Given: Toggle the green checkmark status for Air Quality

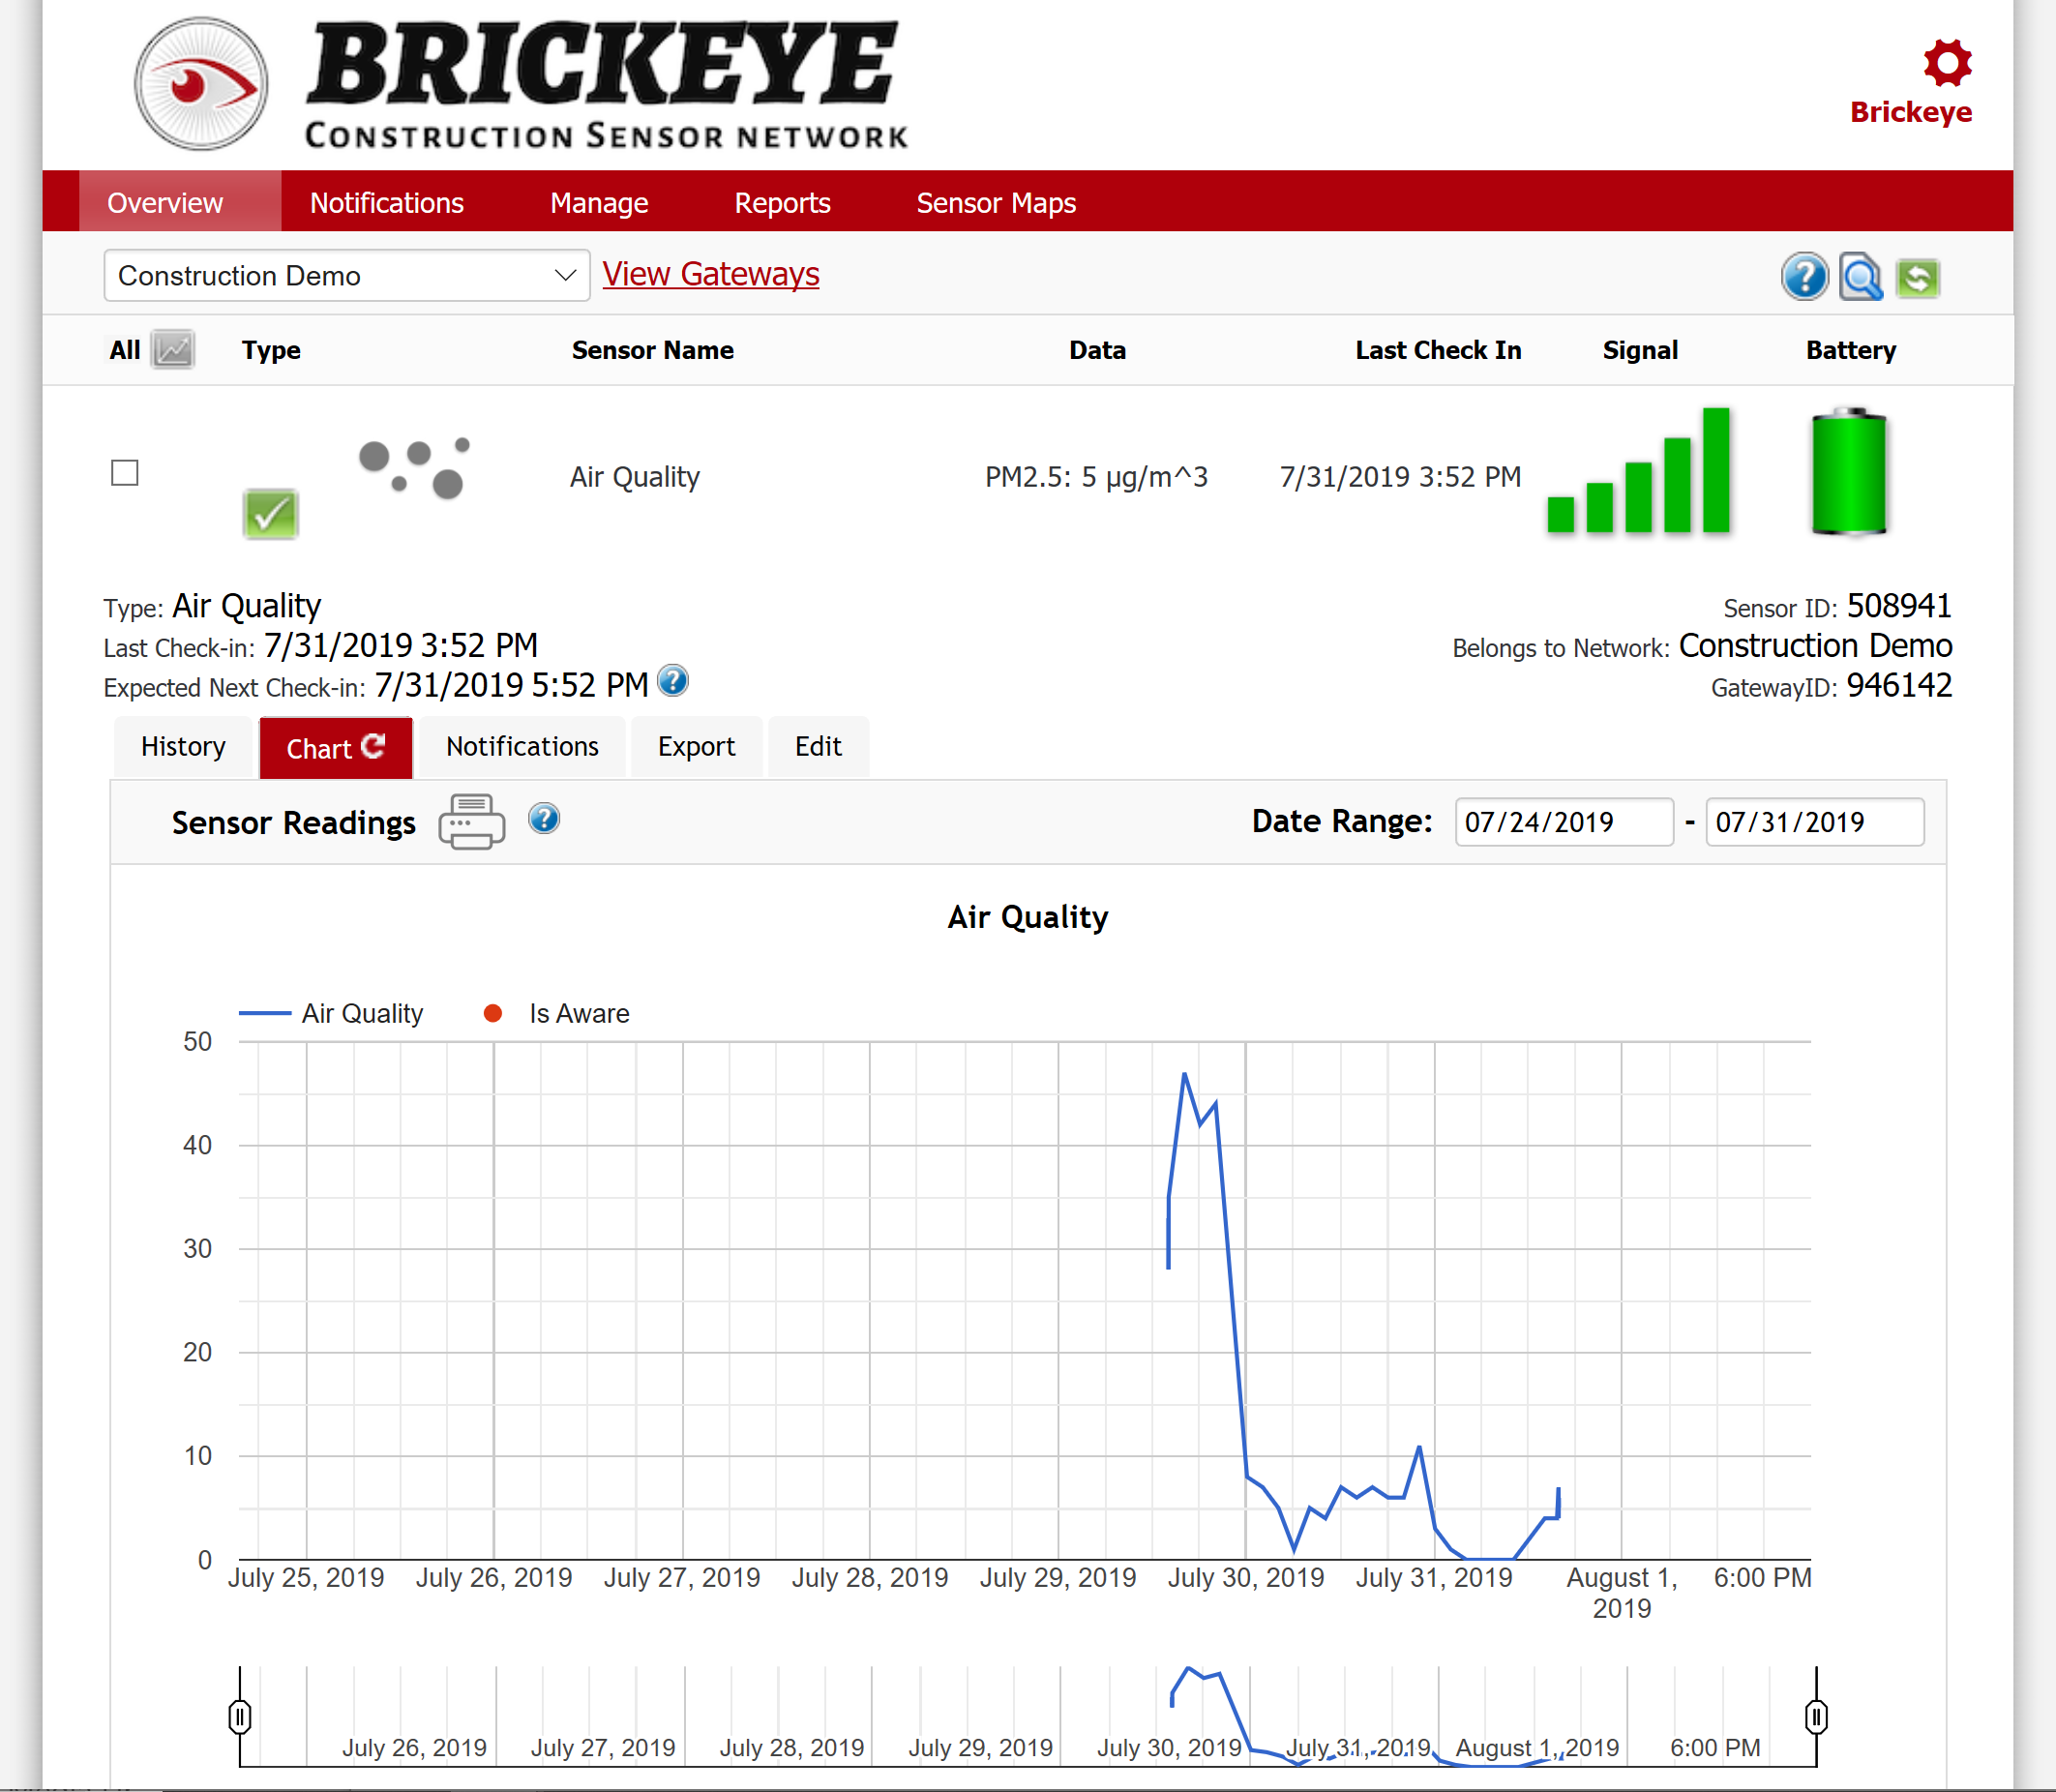Looking at the screenshot, I should 270,514.
